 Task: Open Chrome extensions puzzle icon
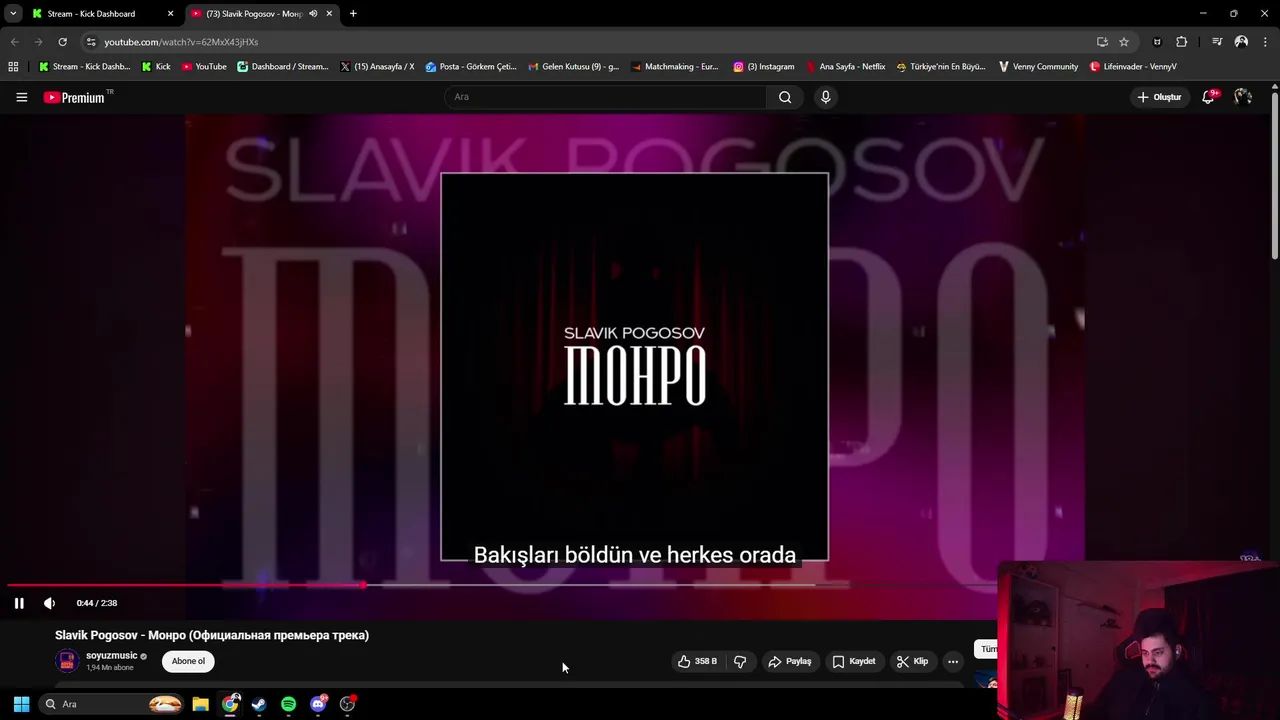[1182, 42]
